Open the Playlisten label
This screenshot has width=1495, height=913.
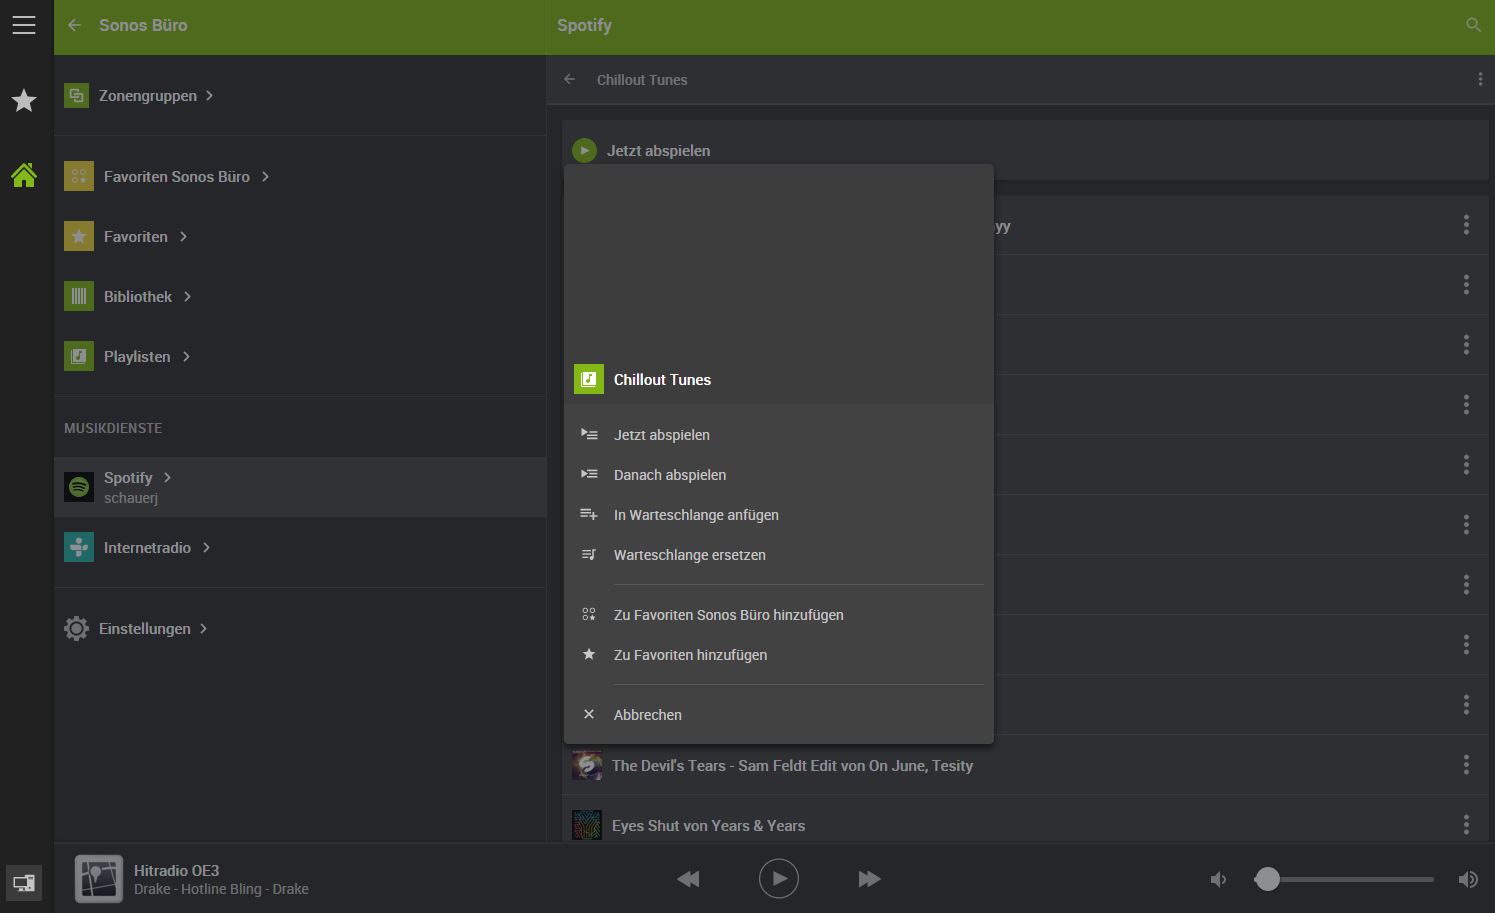click(137, 356)
